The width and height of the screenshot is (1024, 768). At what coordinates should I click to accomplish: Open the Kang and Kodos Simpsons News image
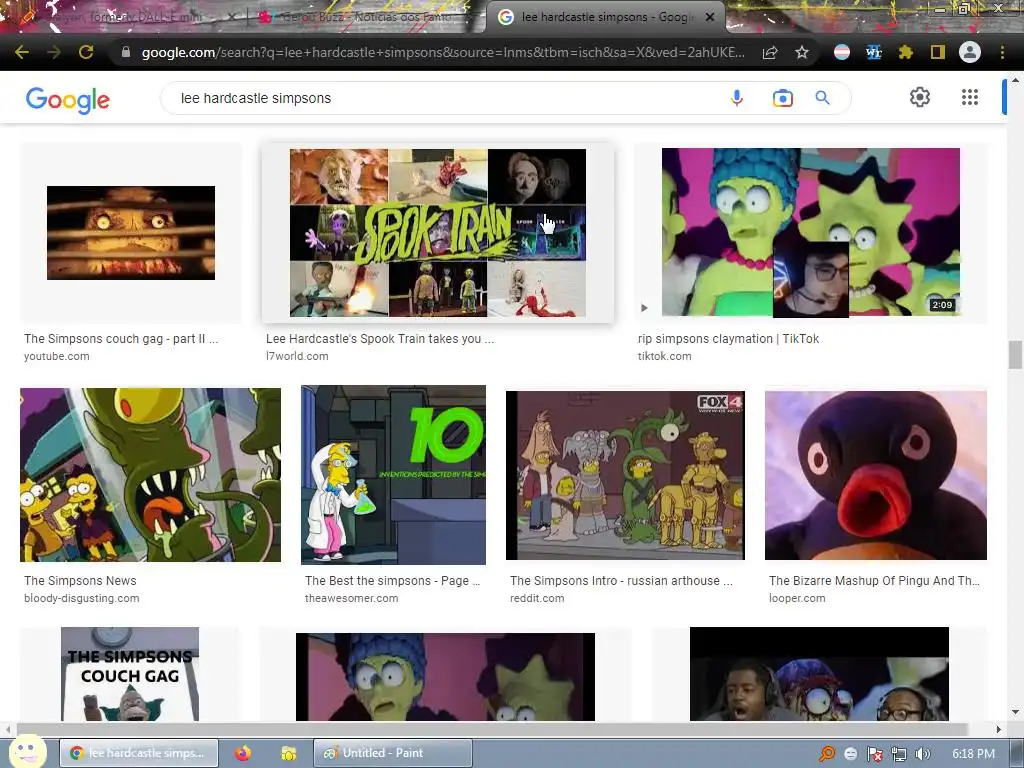coord(150,475)
